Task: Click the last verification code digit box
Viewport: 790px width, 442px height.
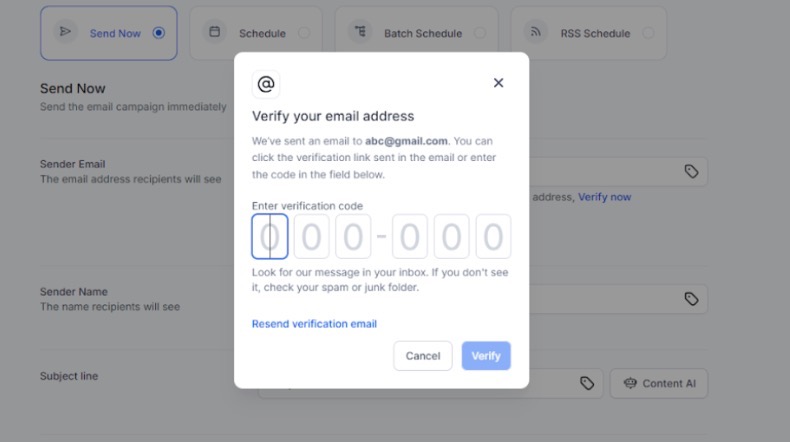Action: (x=493, y=236)
